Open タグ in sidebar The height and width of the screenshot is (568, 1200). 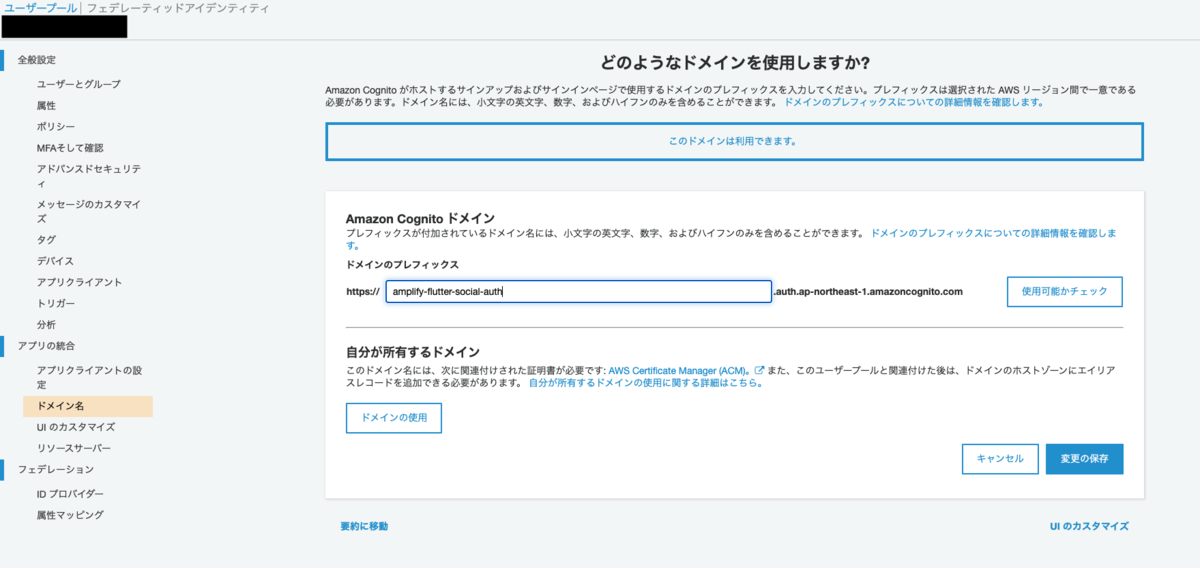pos(46,239)
